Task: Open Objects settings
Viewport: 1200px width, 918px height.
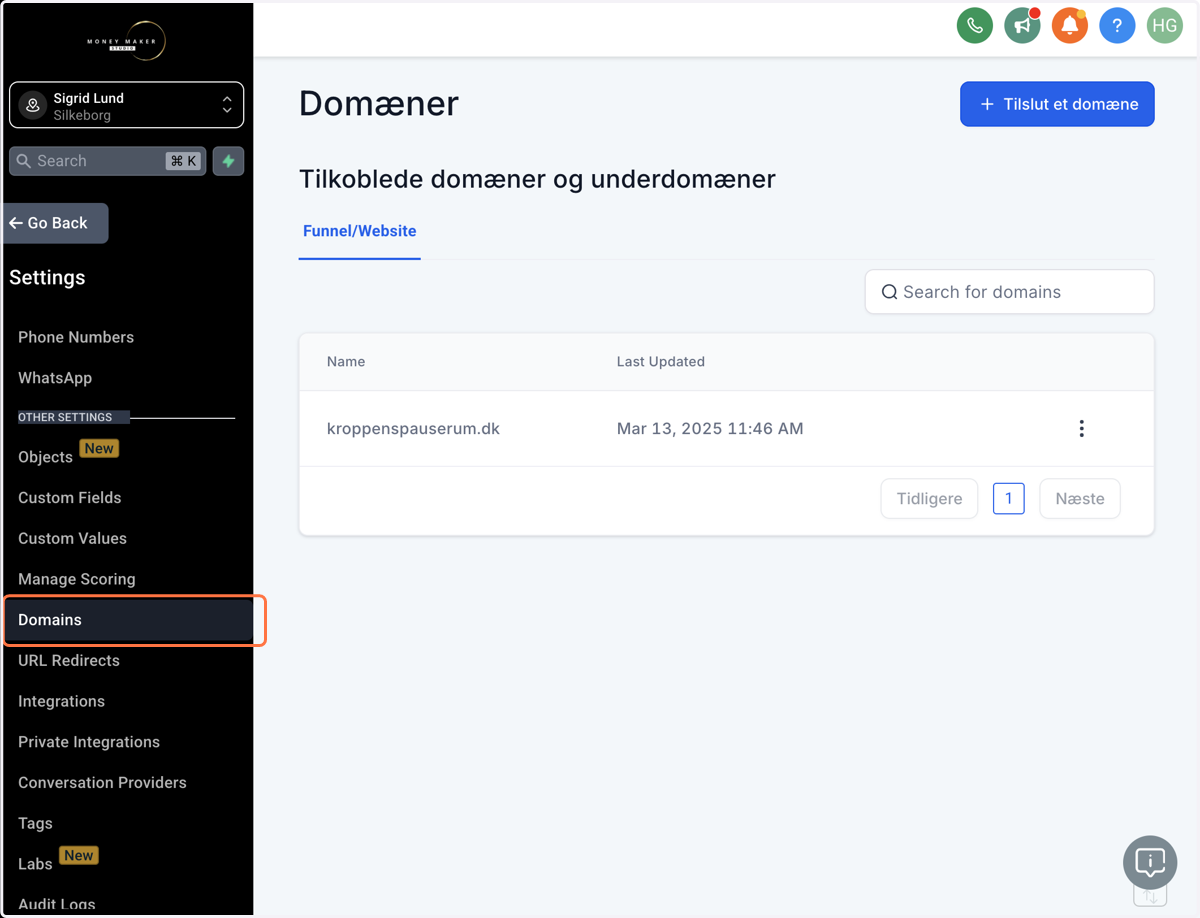Action: coord(45,457)
